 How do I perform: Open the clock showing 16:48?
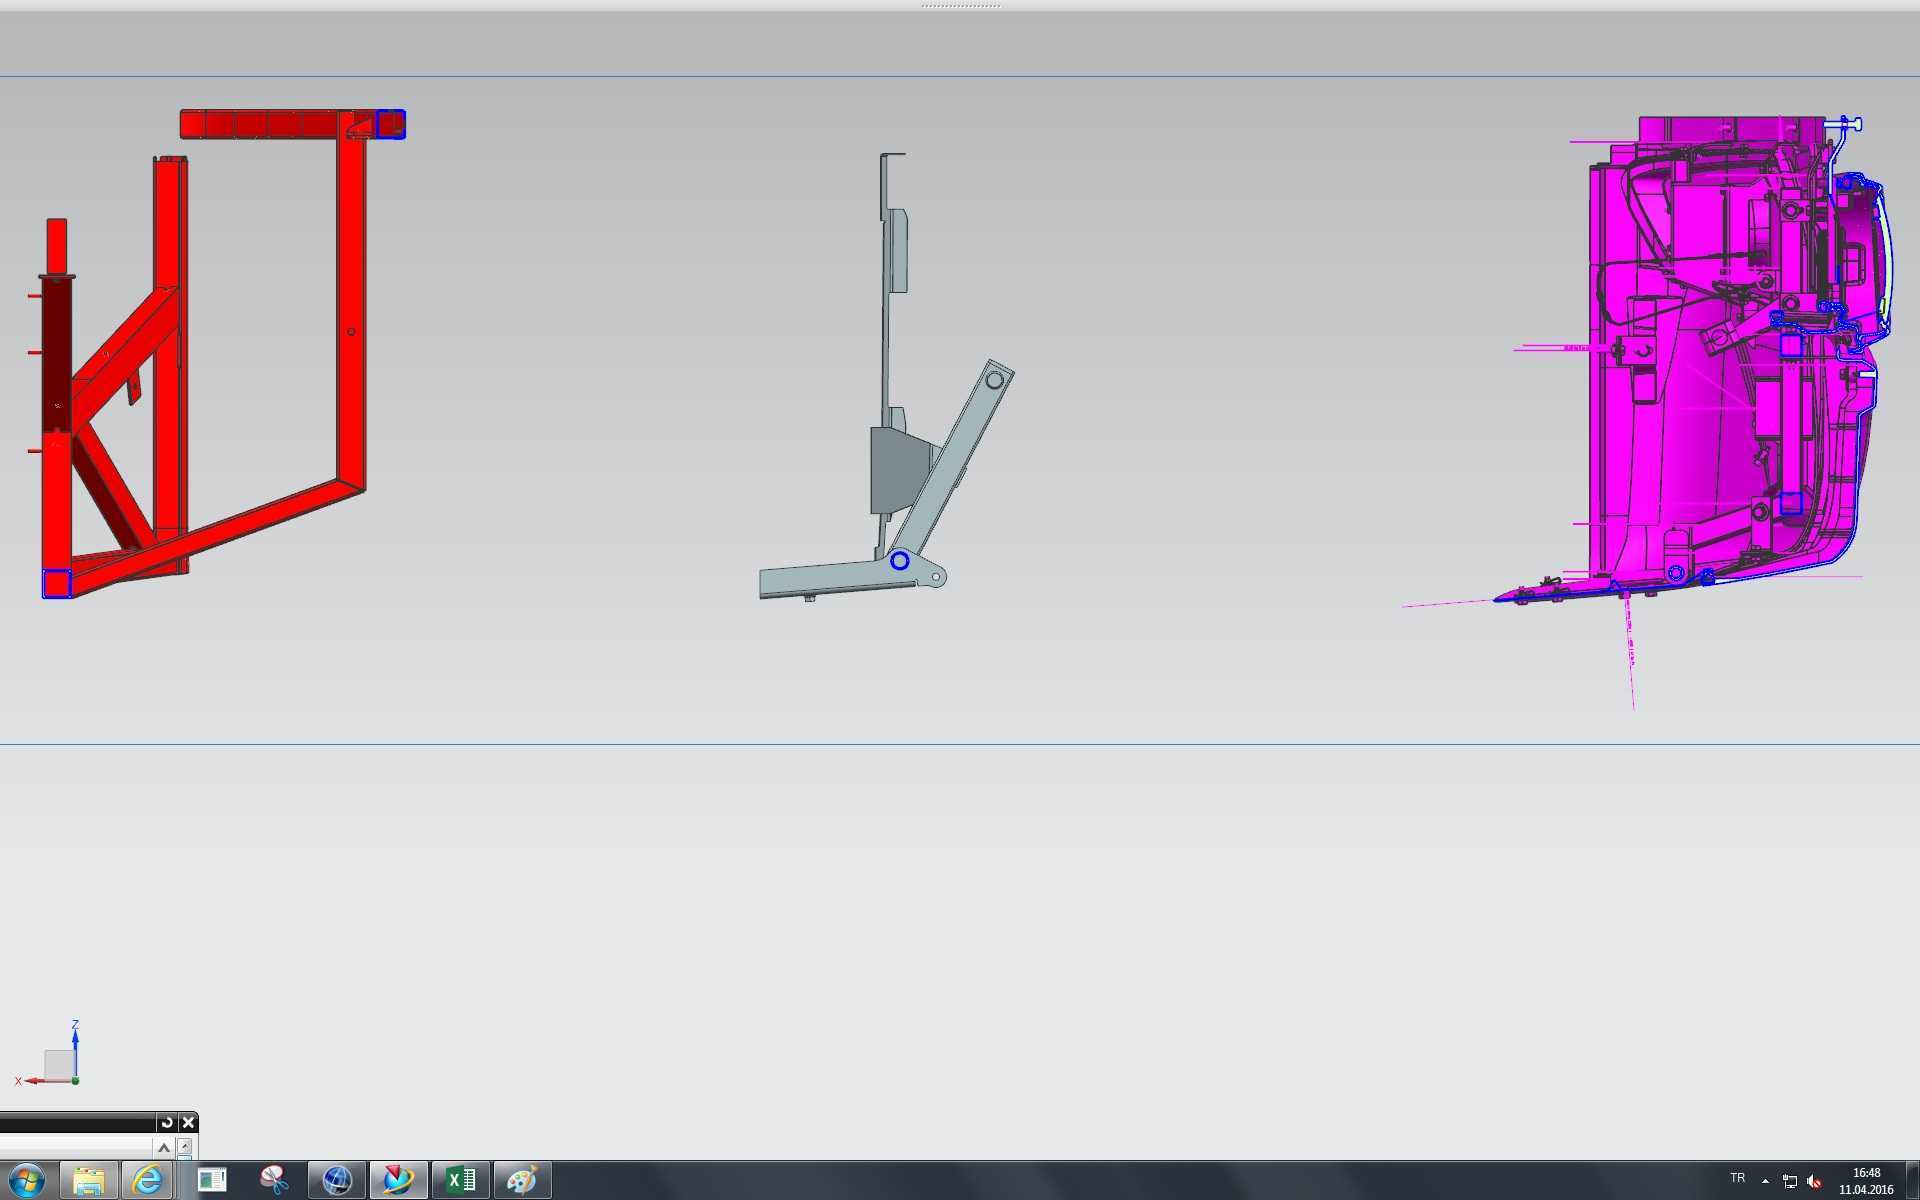[x=1866, y=1181]
